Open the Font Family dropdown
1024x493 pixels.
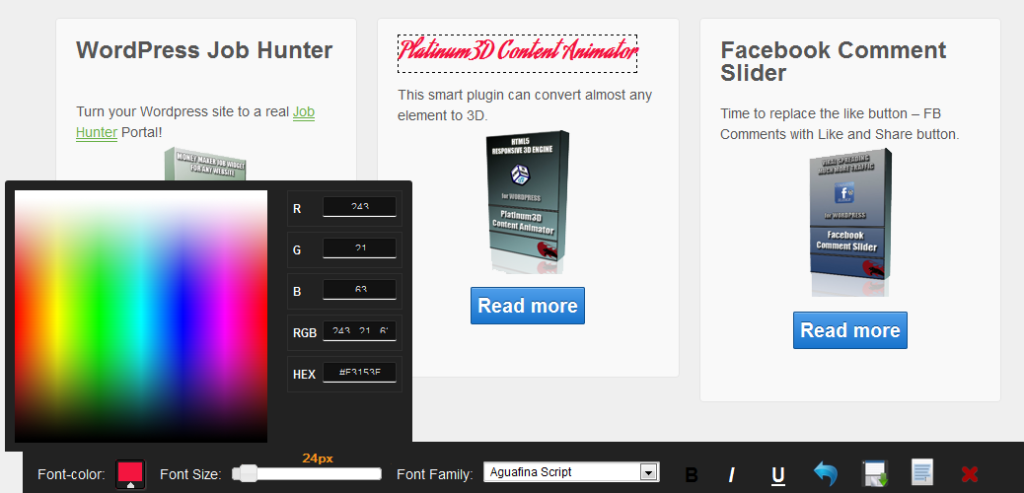[x=571, y=472]
